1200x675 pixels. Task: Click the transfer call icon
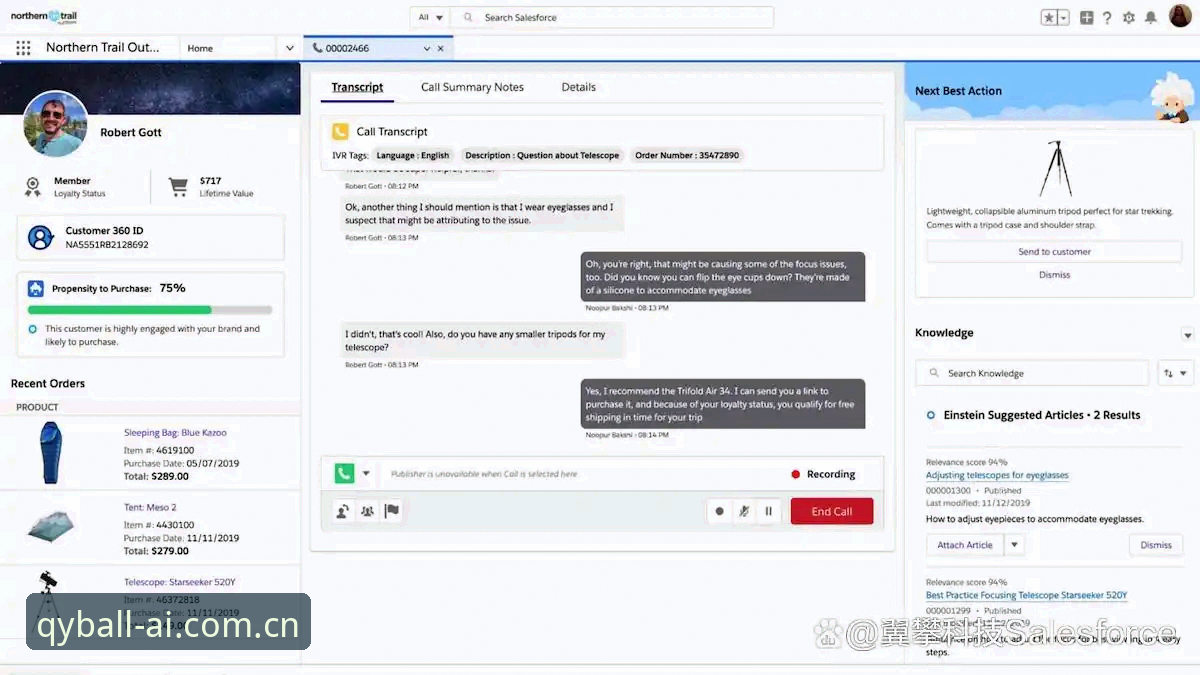(x=343, y=511)
